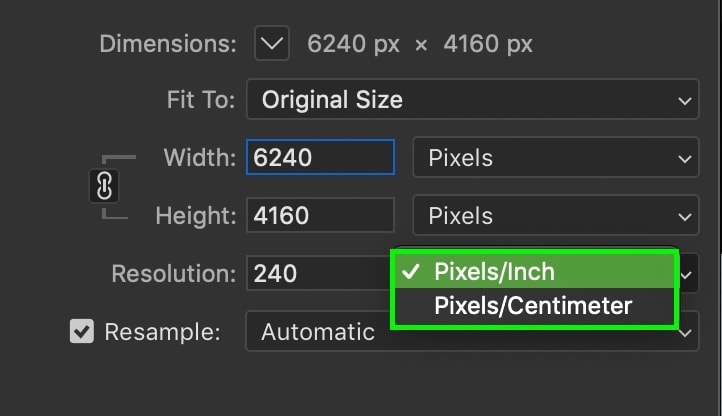
Task: Click the Resolution units chevron arrow
Action: [x=686, y=275]
